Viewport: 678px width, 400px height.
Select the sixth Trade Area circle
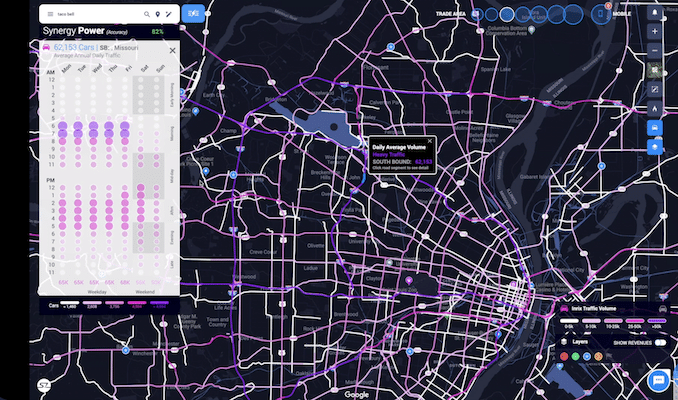coord(556,14)
